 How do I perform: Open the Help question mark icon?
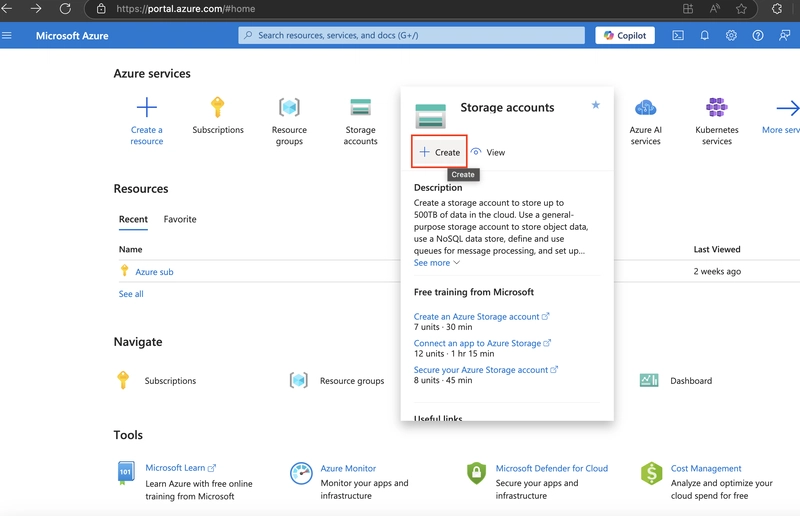(758, 35)
